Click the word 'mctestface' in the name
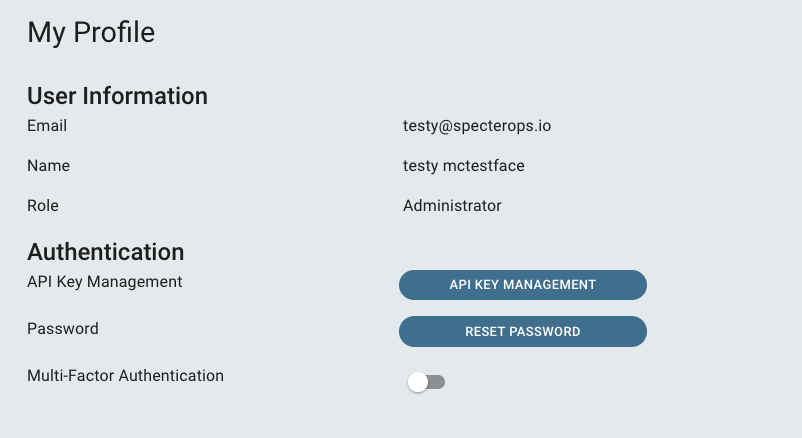802x438 pixels. coord(483,166)
